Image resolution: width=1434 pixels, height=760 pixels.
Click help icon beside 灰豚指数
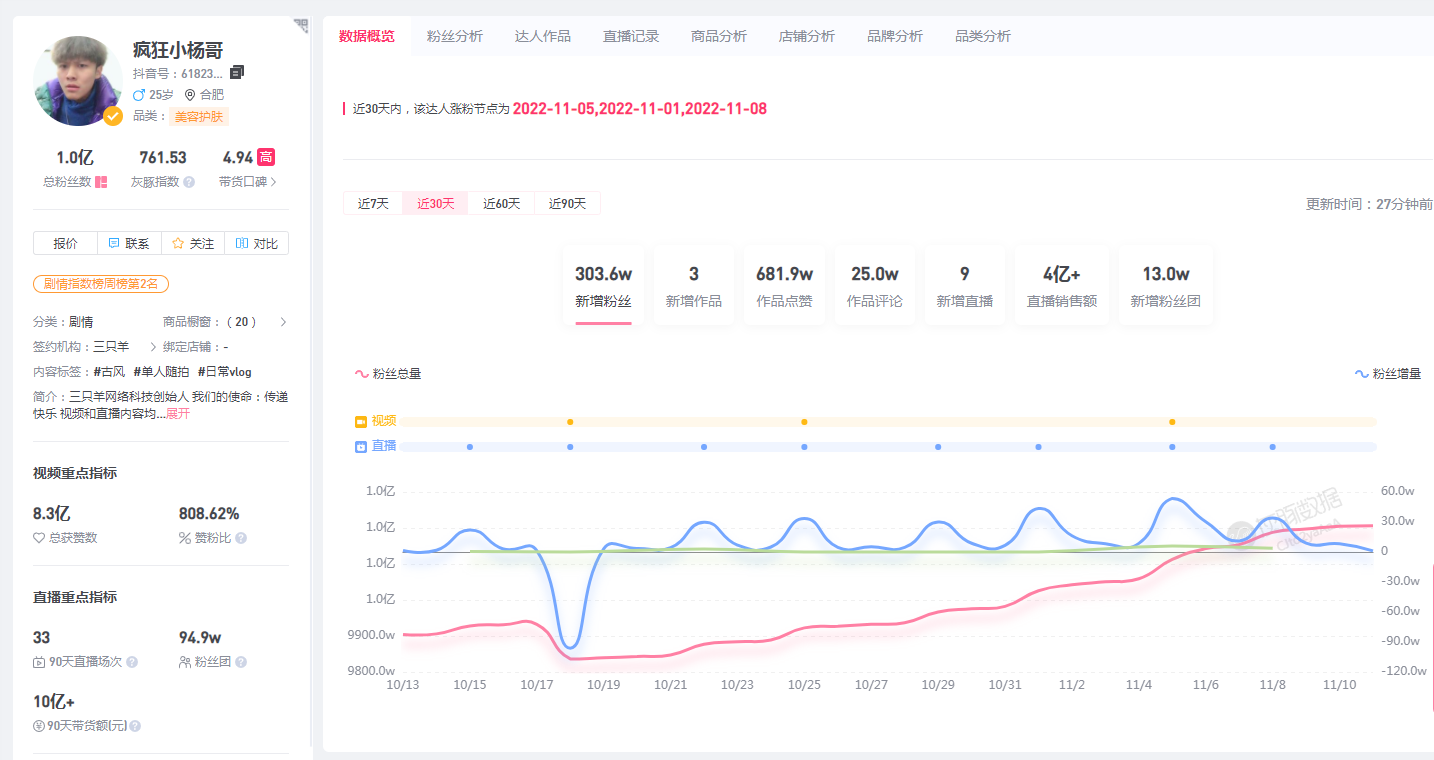point(189,182)
